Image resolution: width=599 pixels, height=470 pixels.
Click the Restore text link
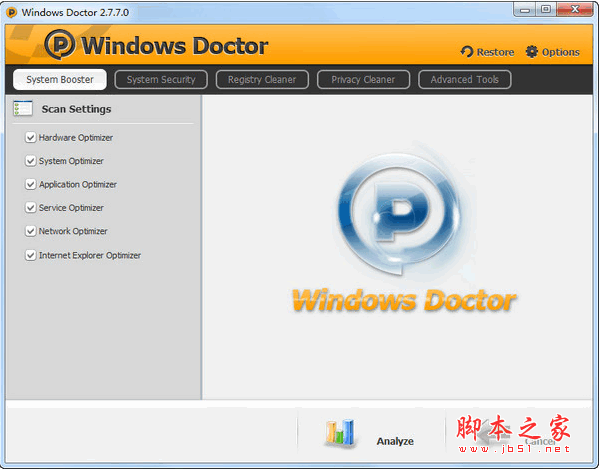tap(495, 52)
